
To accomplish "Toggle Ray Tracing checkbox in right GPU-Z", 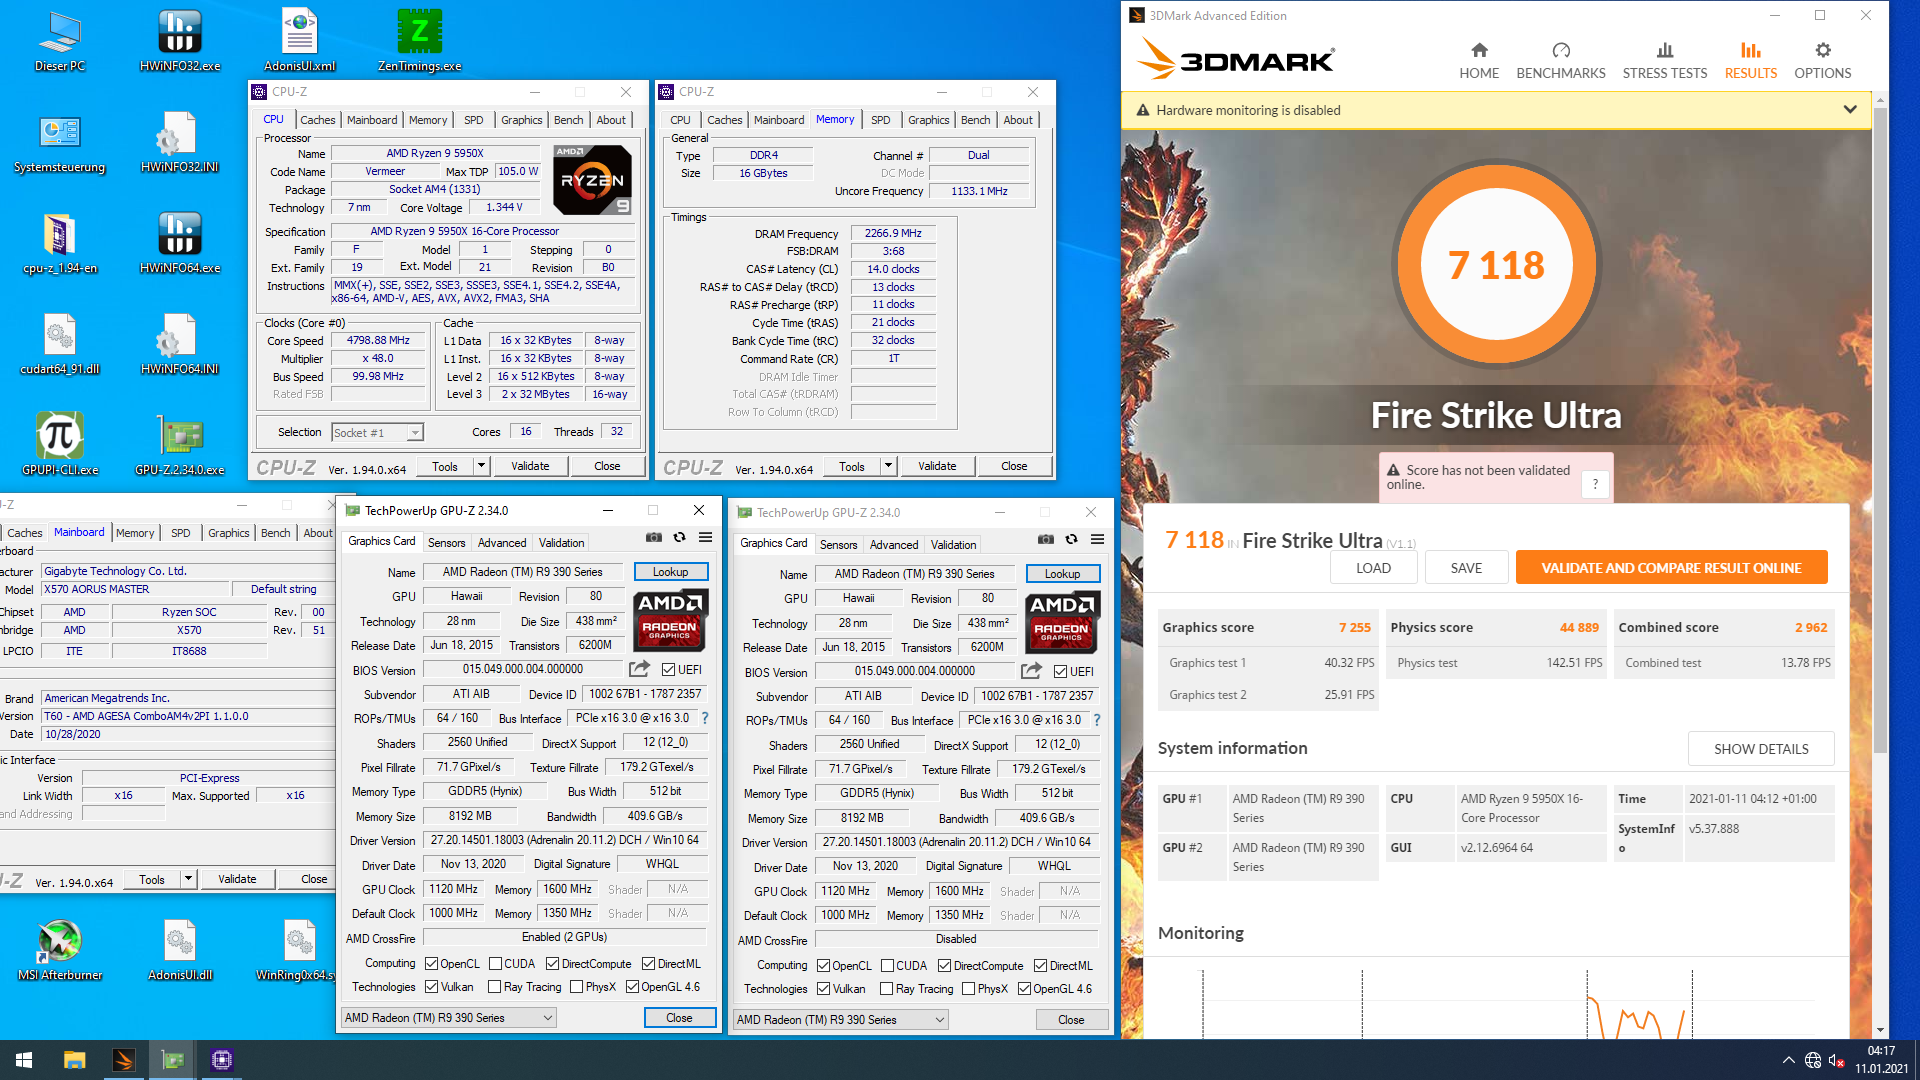I will 886,989.
